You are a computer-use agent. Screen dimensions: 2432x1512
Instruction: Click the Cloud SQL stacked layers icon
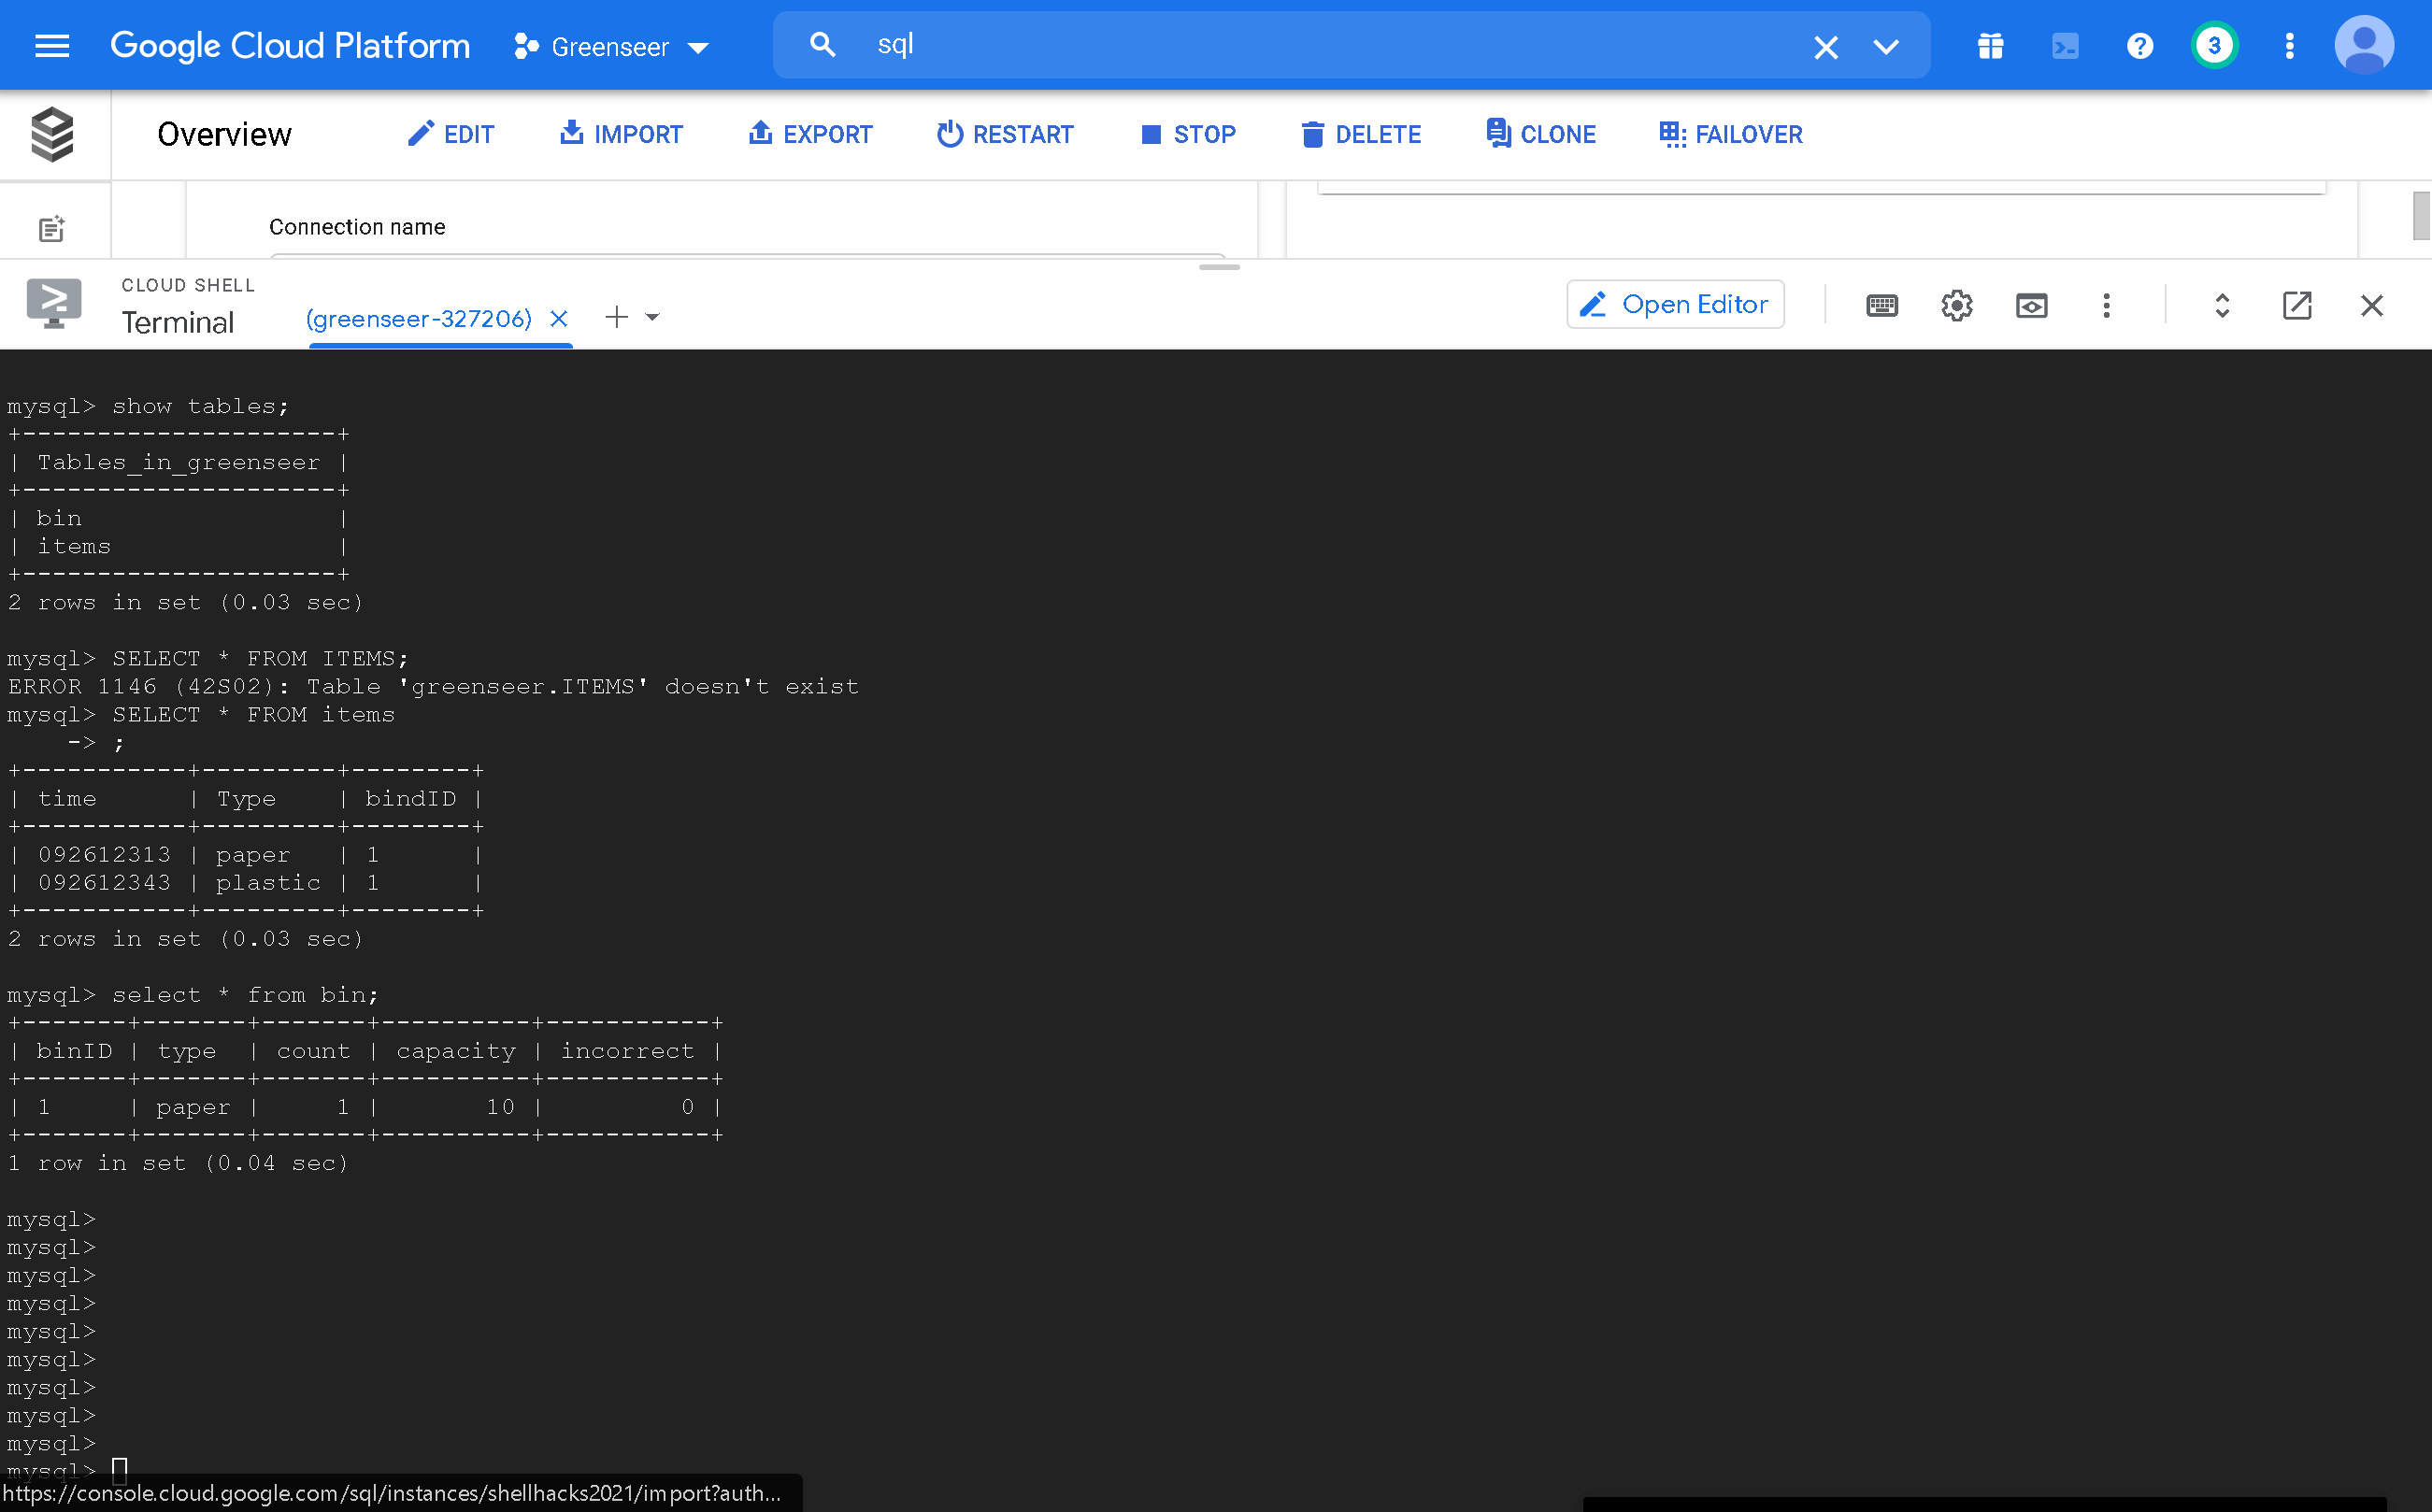coord(52,134)
